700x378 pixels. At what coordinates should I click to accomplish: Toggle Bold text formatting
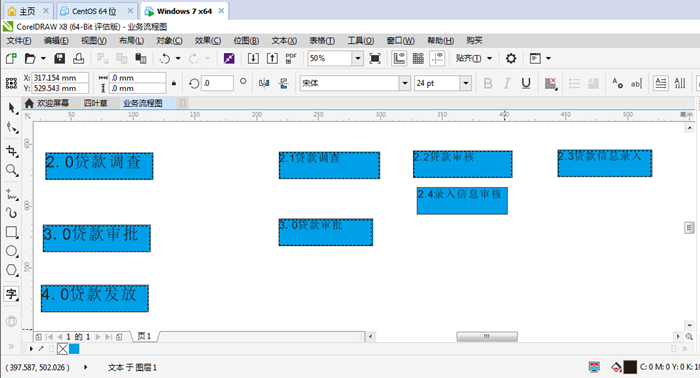coord(488,83)
